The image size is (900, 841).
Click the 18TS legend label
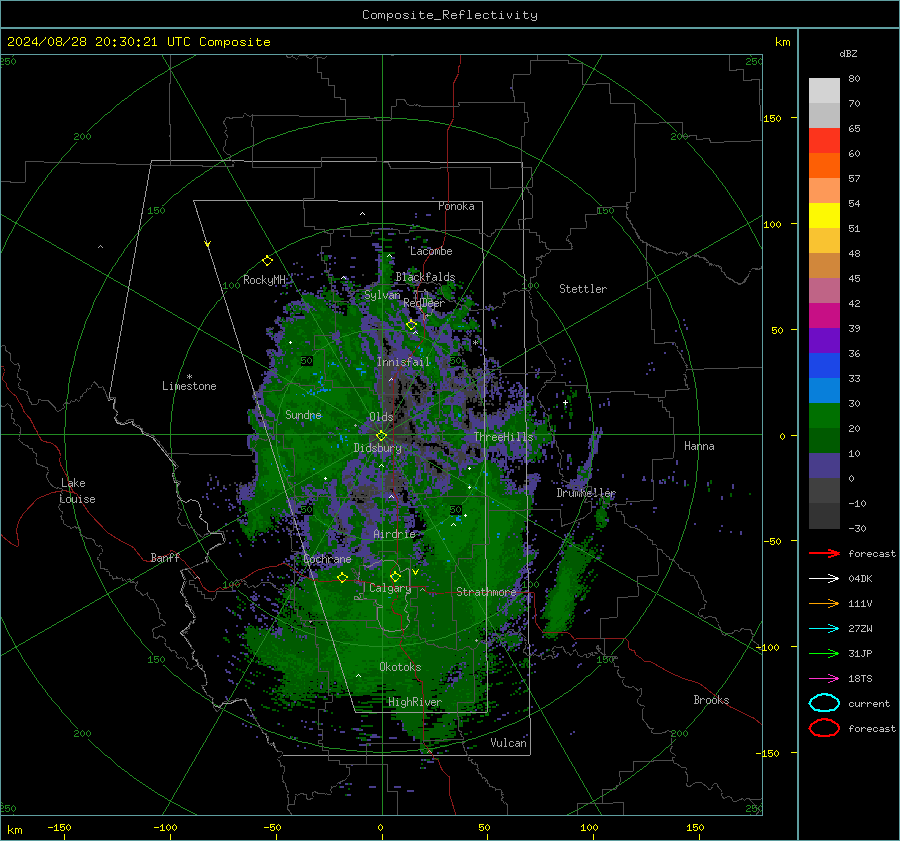tap(860, 679)
